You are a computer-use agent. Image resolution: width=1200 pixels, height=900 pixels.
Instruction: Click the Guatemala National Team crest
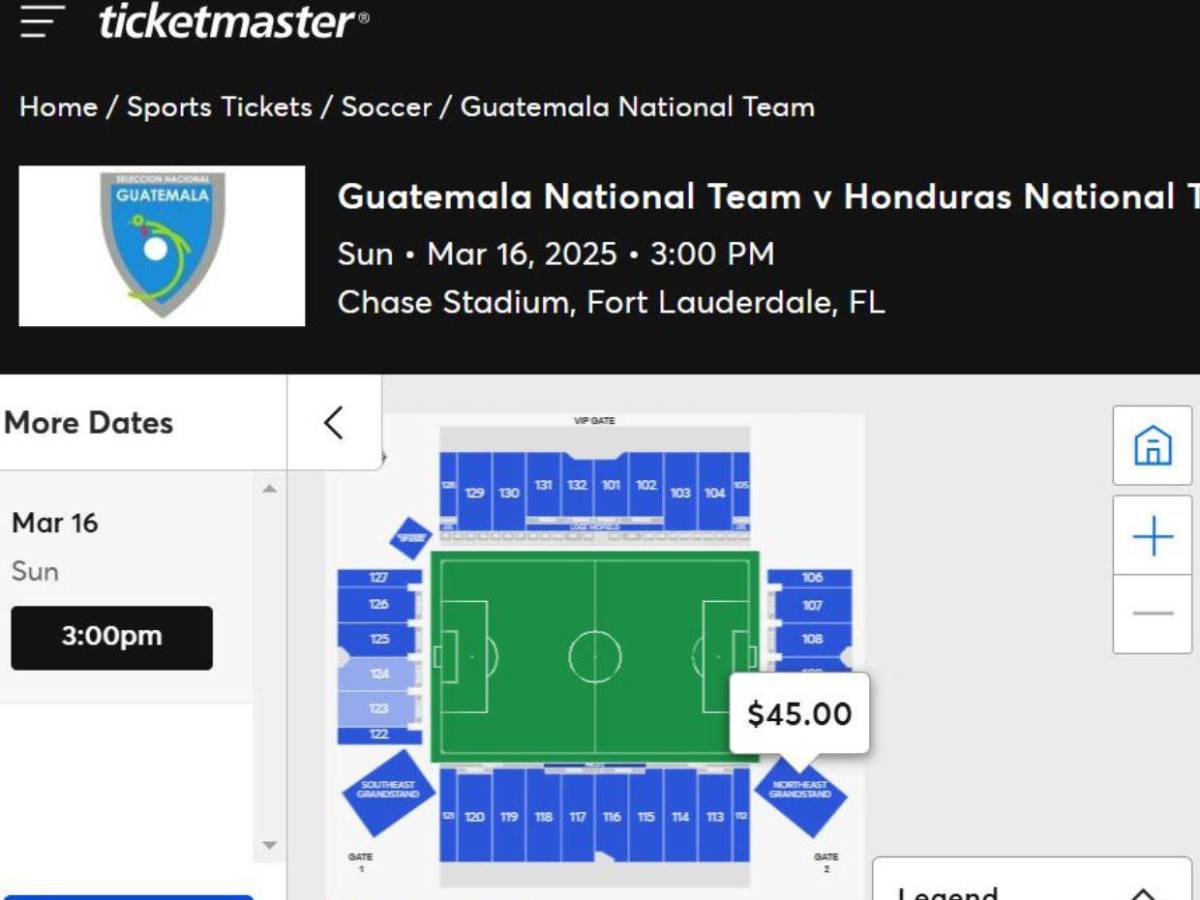(x=161, y=245)
